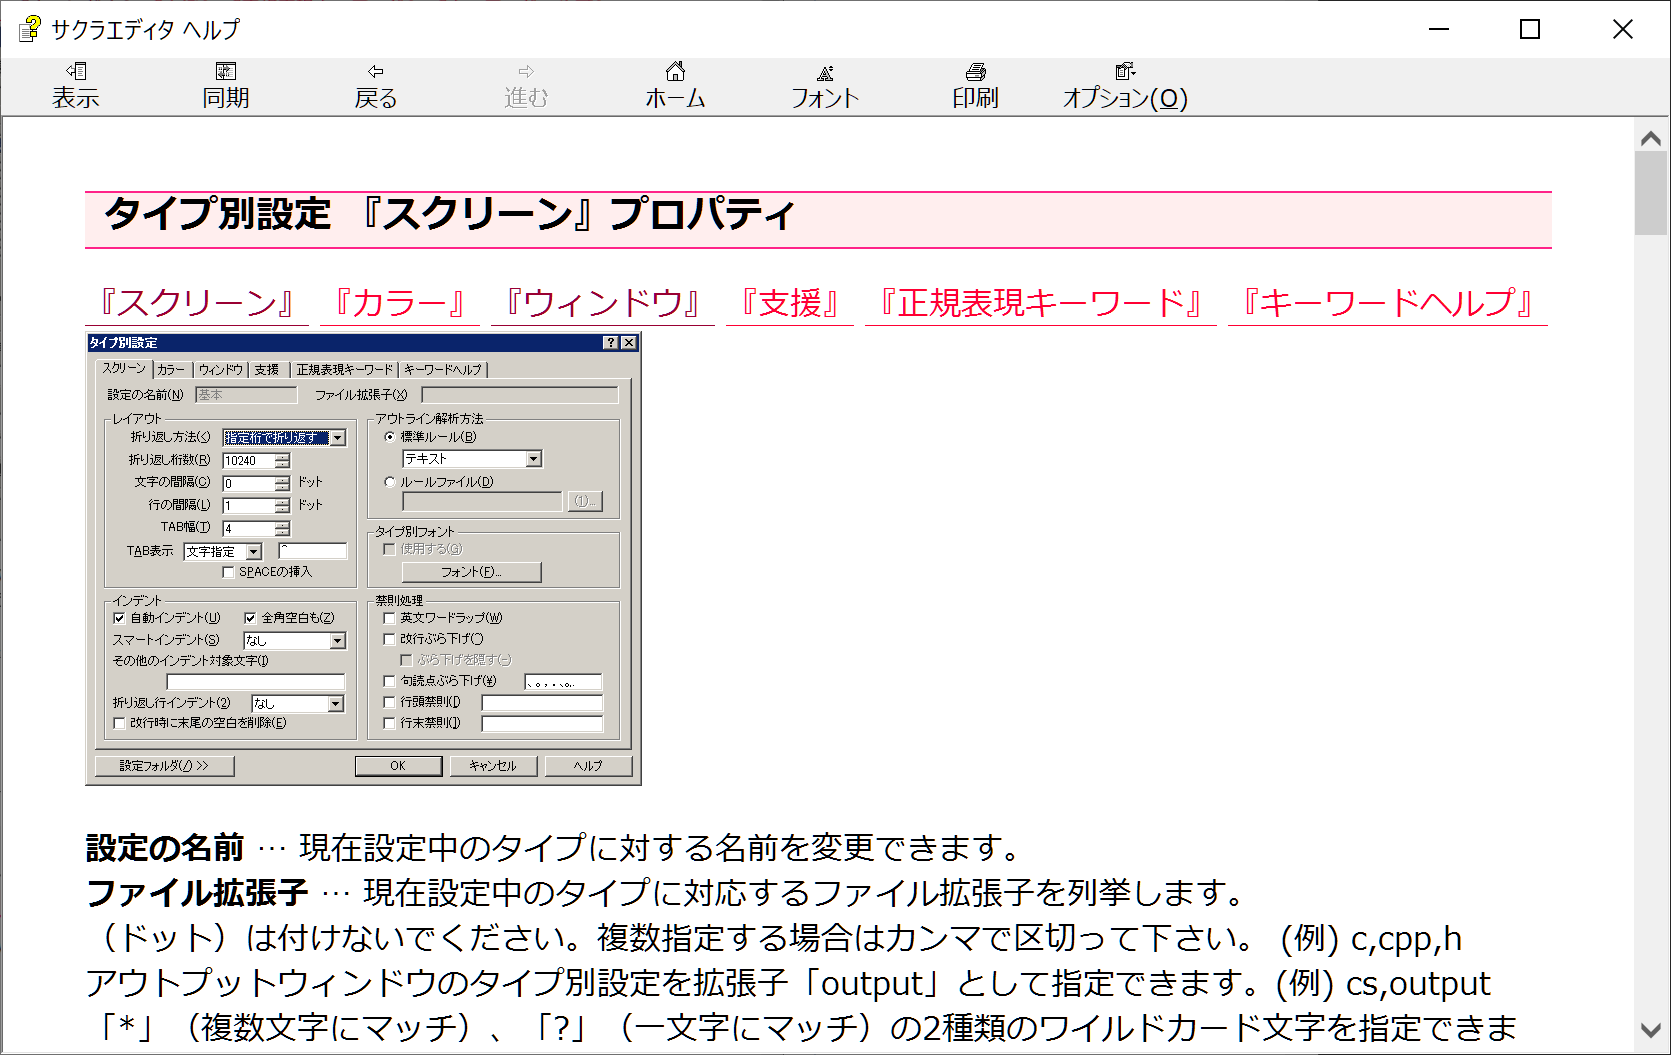Click the OK button in the dialog
Image resolution: width=1671 pixels, height=1055 pixels.
398,766
